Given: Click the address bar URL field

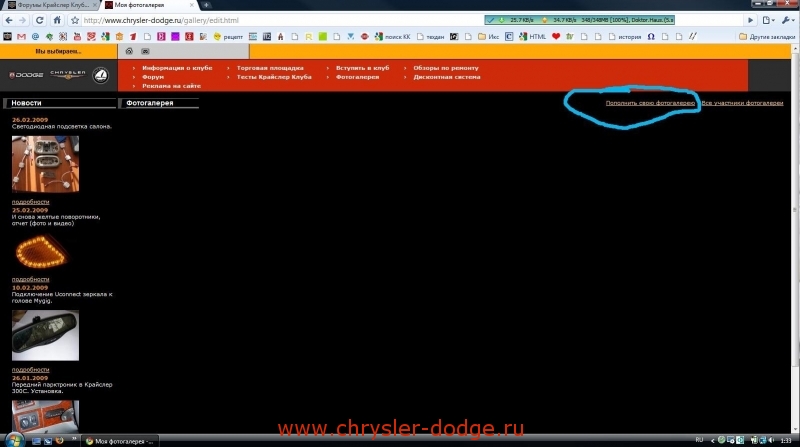Looking at the screenshot, I should [x=281, y=20].
